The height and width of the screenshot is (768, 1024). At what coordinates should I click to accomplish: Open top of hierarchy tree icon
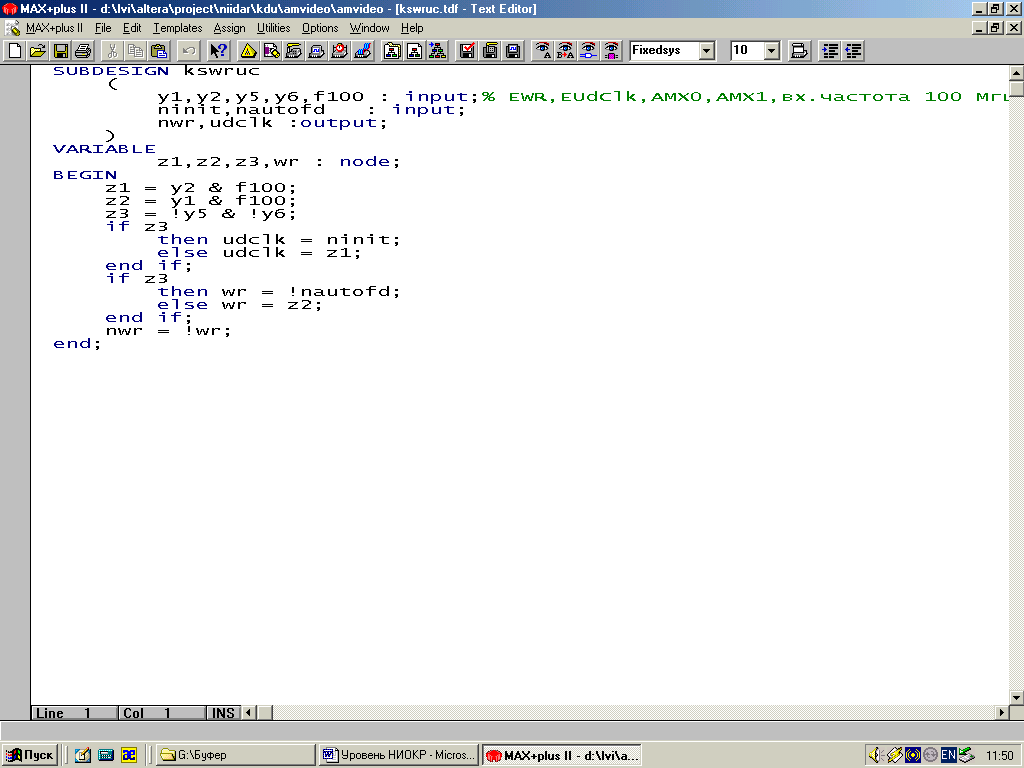[438, 50]
